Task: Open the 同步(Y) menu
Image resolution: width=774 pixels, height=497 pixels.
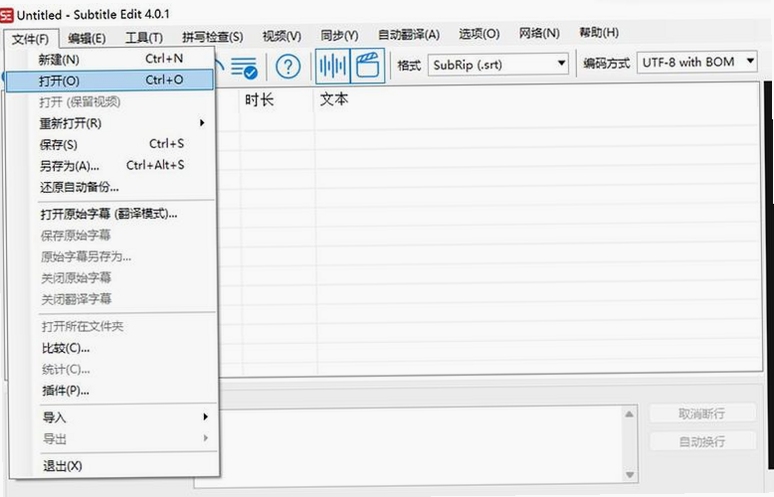Action: coord(339,36)
